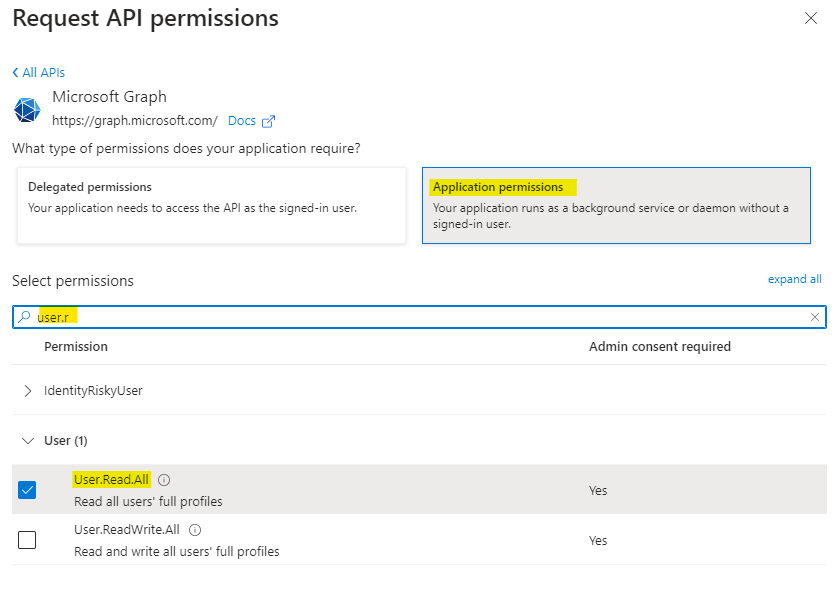The height and width of the screenshot is (600, 836).
Task: Check the User.ReadWrite.All permission checkbox
Action: [x=27, y=540]
